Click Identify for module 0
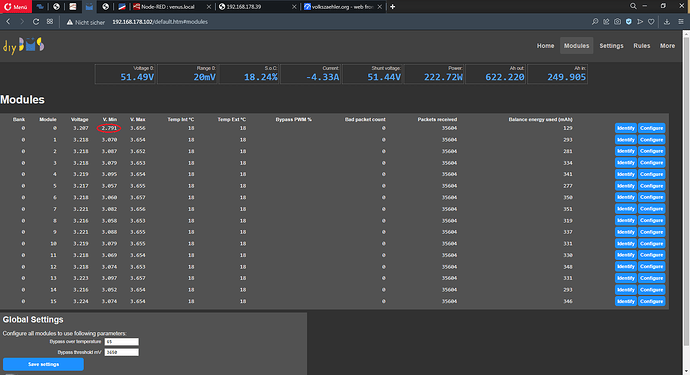This screenshot has height=375, width=690. (625, 128)
